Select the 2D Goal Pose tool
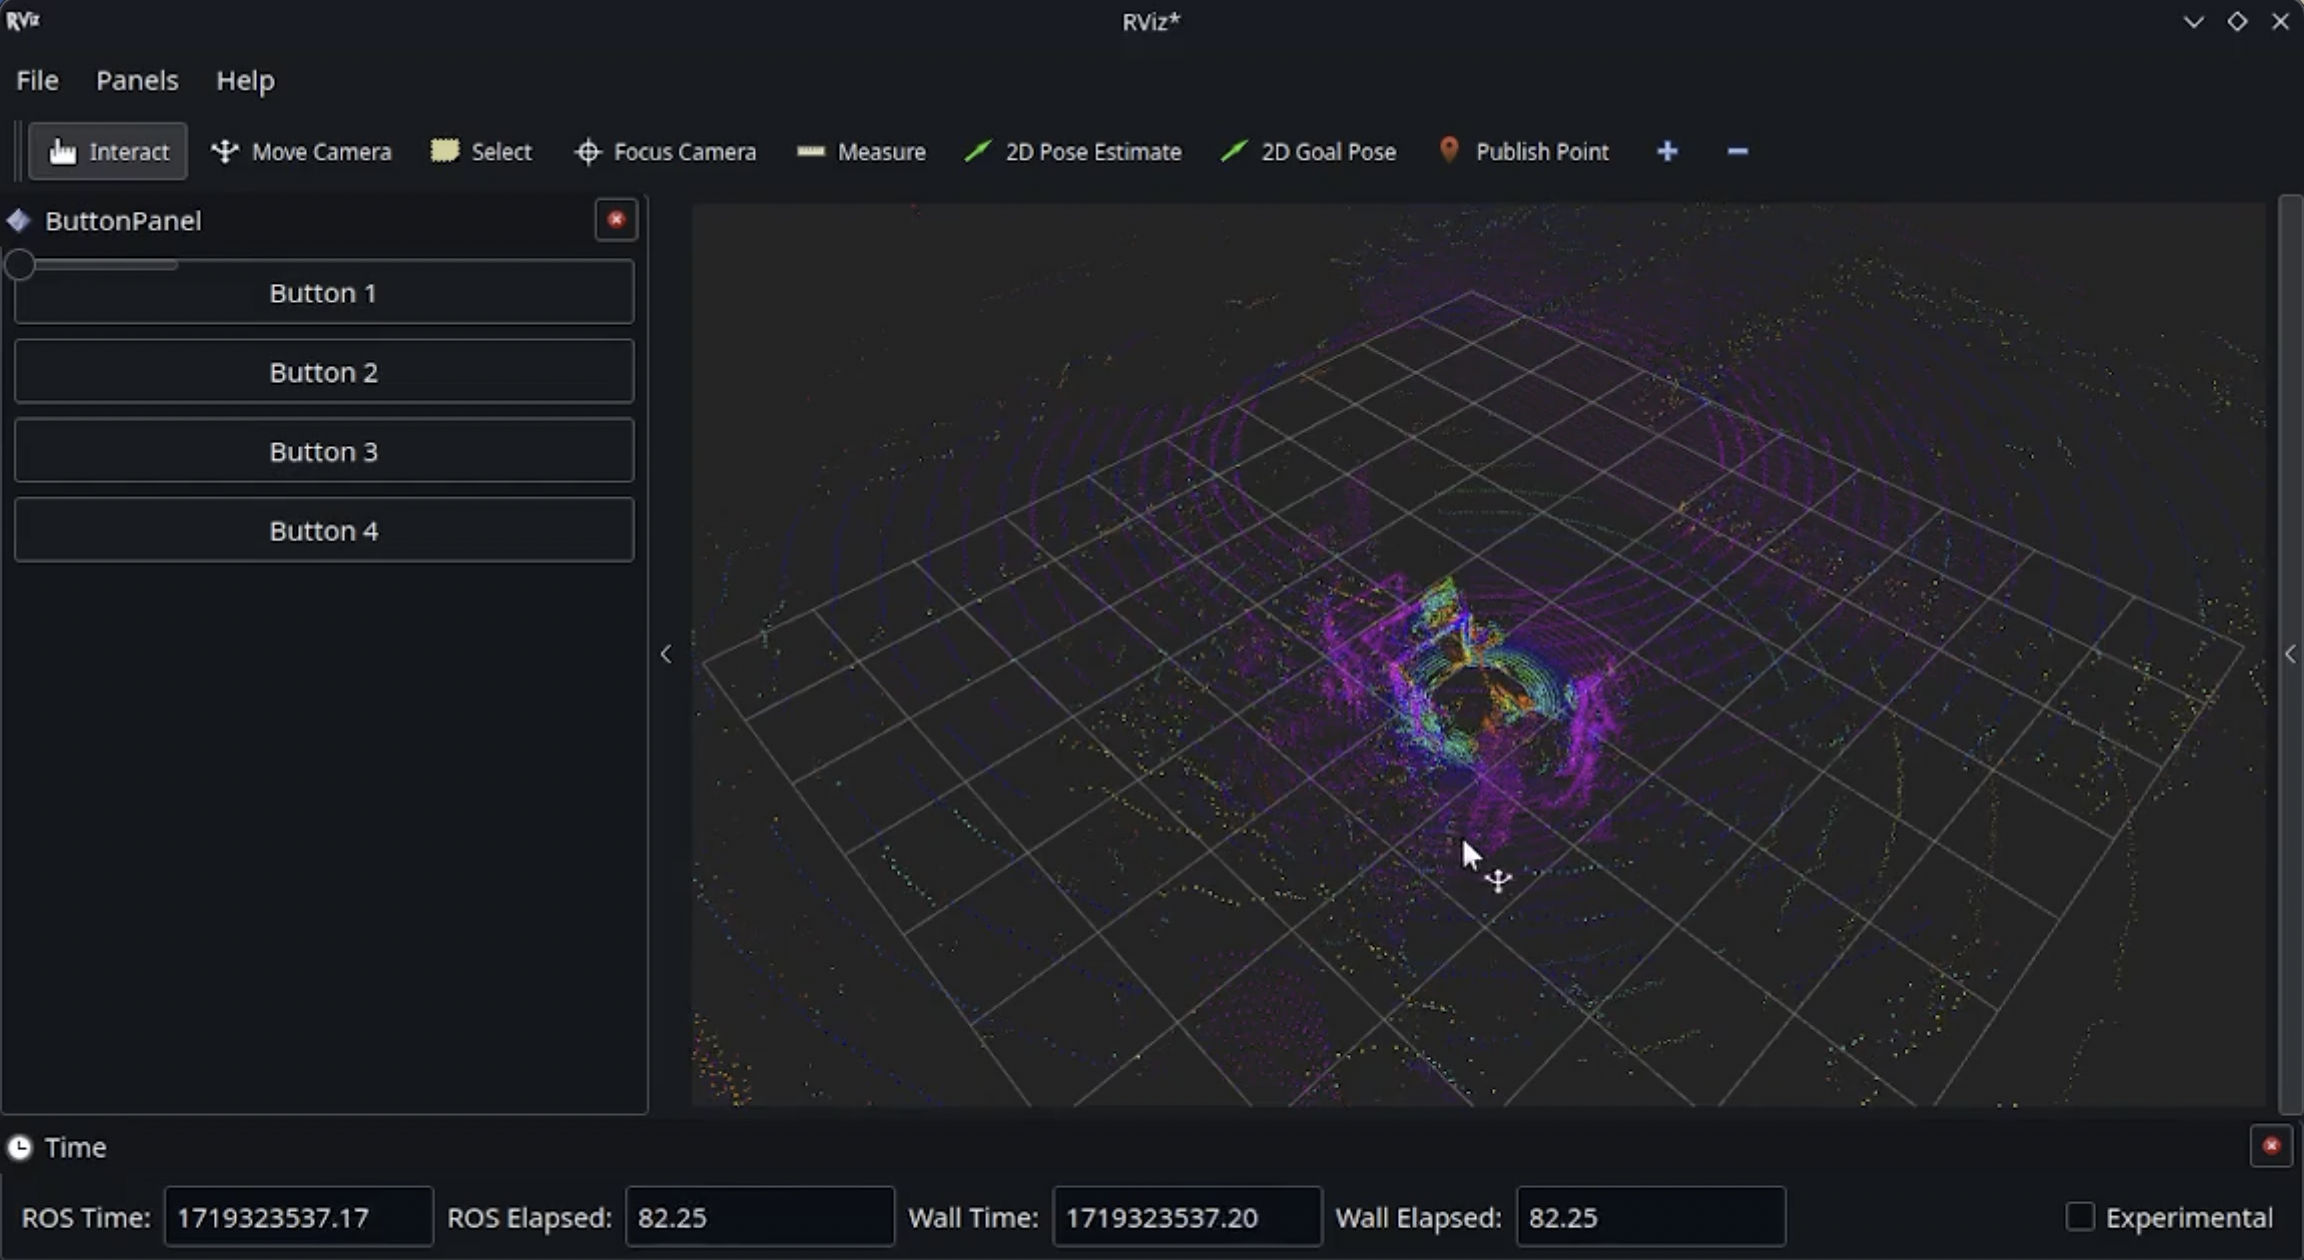Viewport: 2304px width, 1260px height. (x=1307, y=151)
